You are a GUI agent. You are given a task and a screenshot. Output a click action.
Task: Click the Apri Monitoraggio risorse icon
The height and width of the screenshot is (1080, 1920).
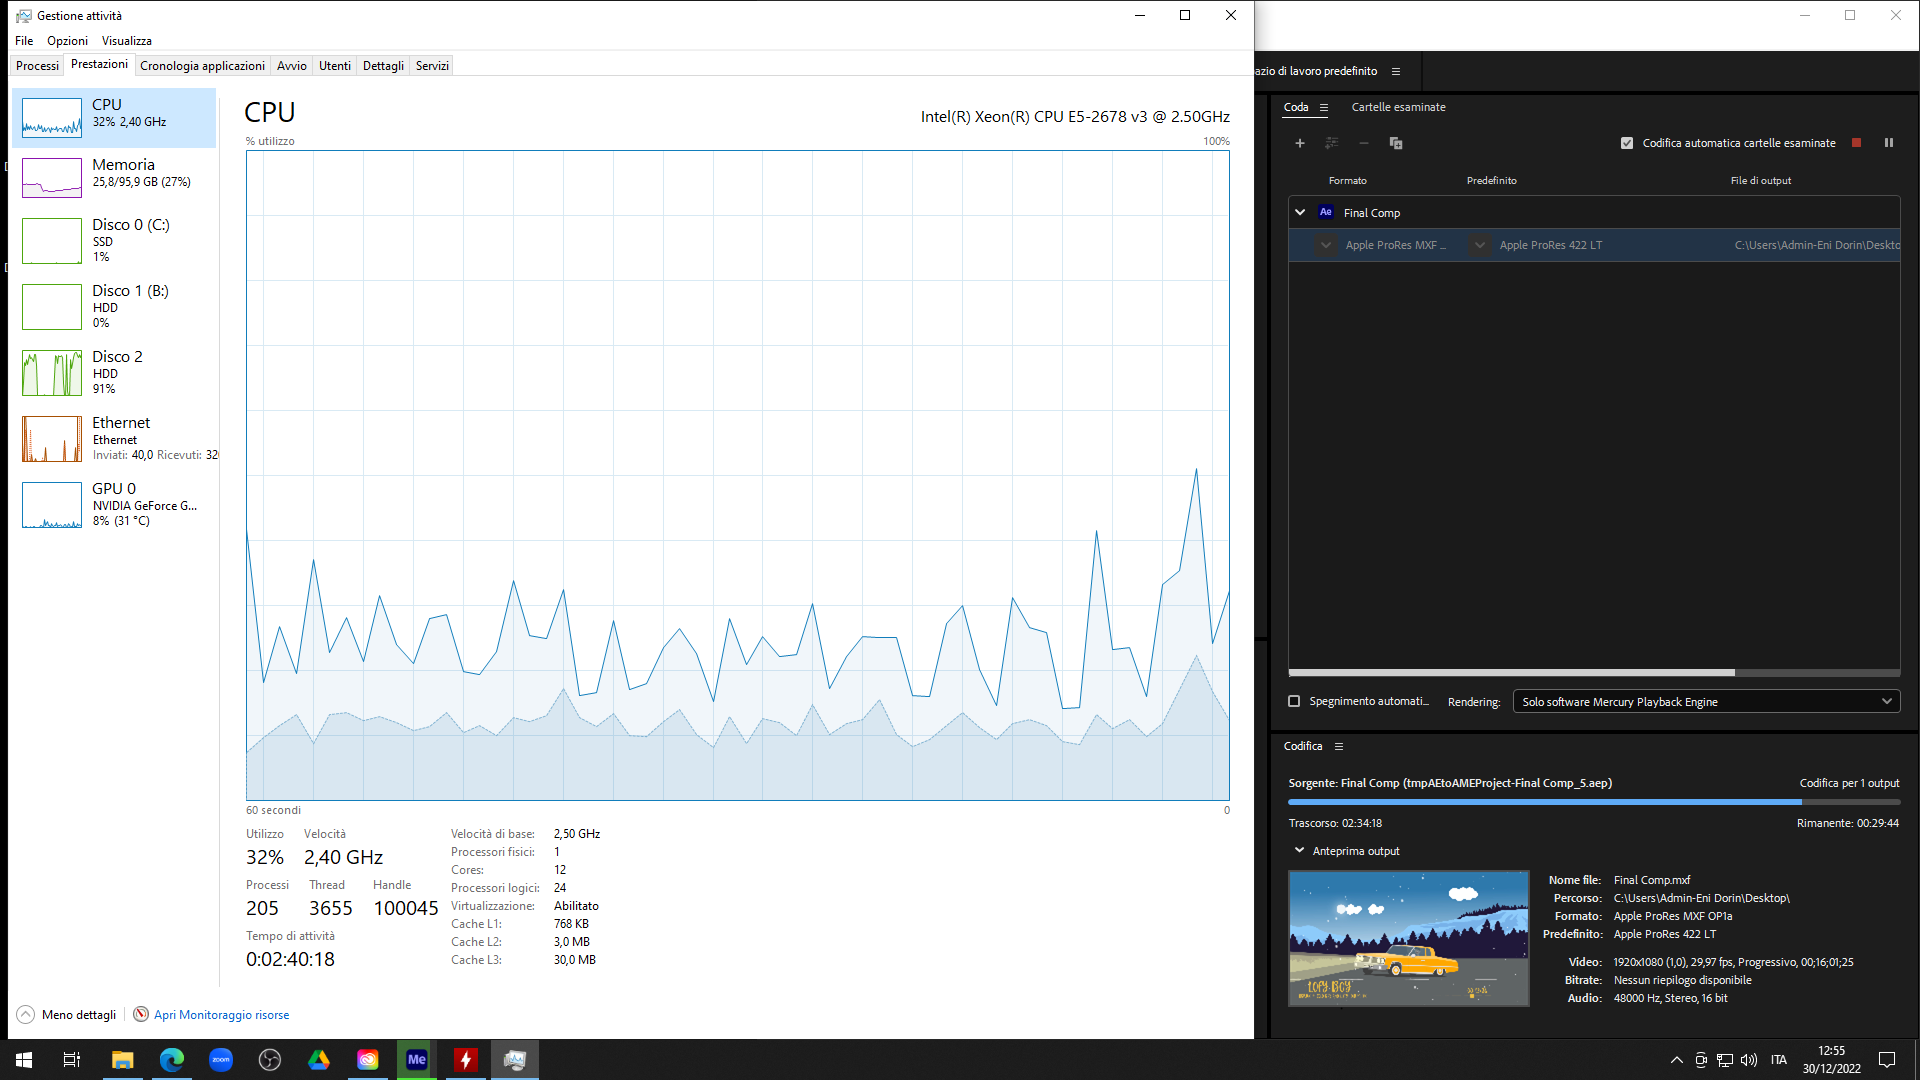click(x=141, y=1014)
